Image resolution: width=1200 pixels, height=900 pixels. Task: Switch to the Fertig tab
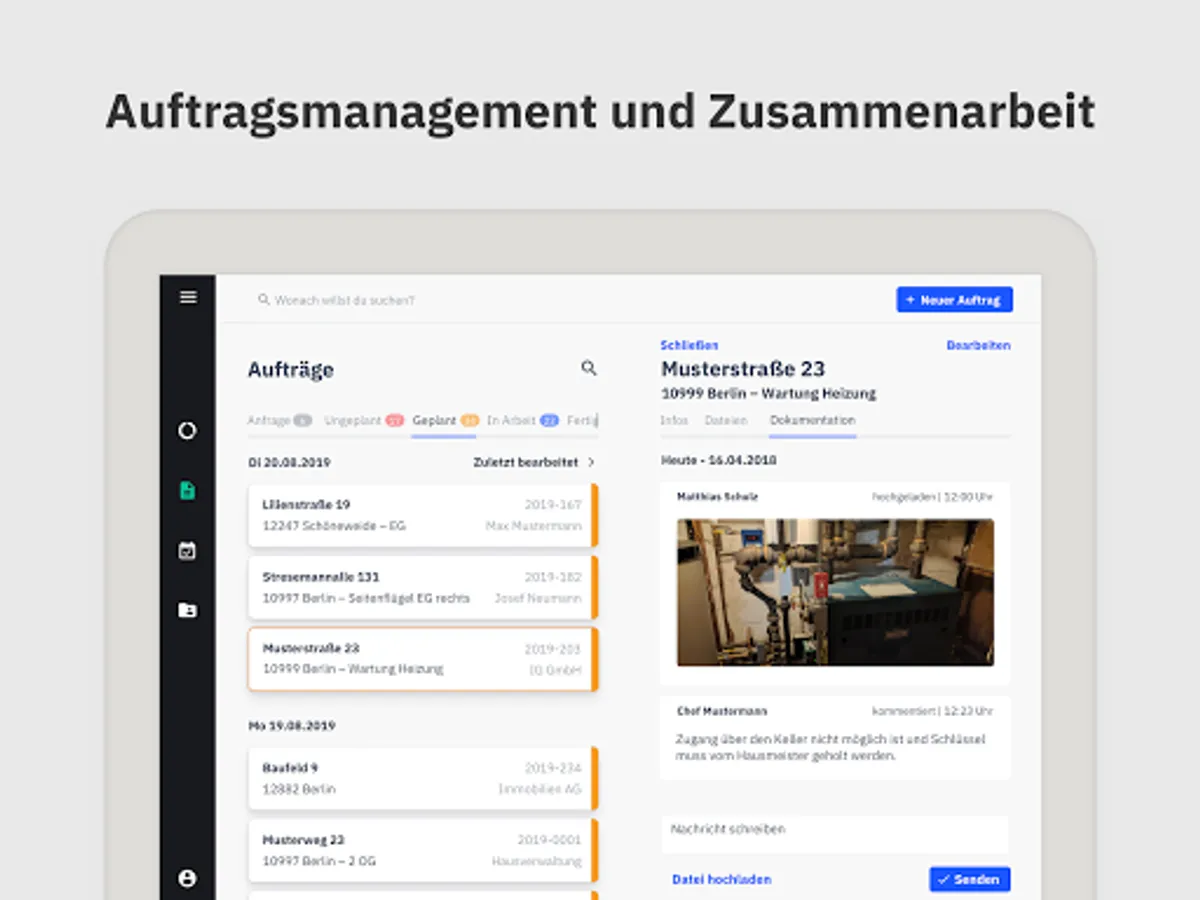pyautogui.click(x=582, y=421)
